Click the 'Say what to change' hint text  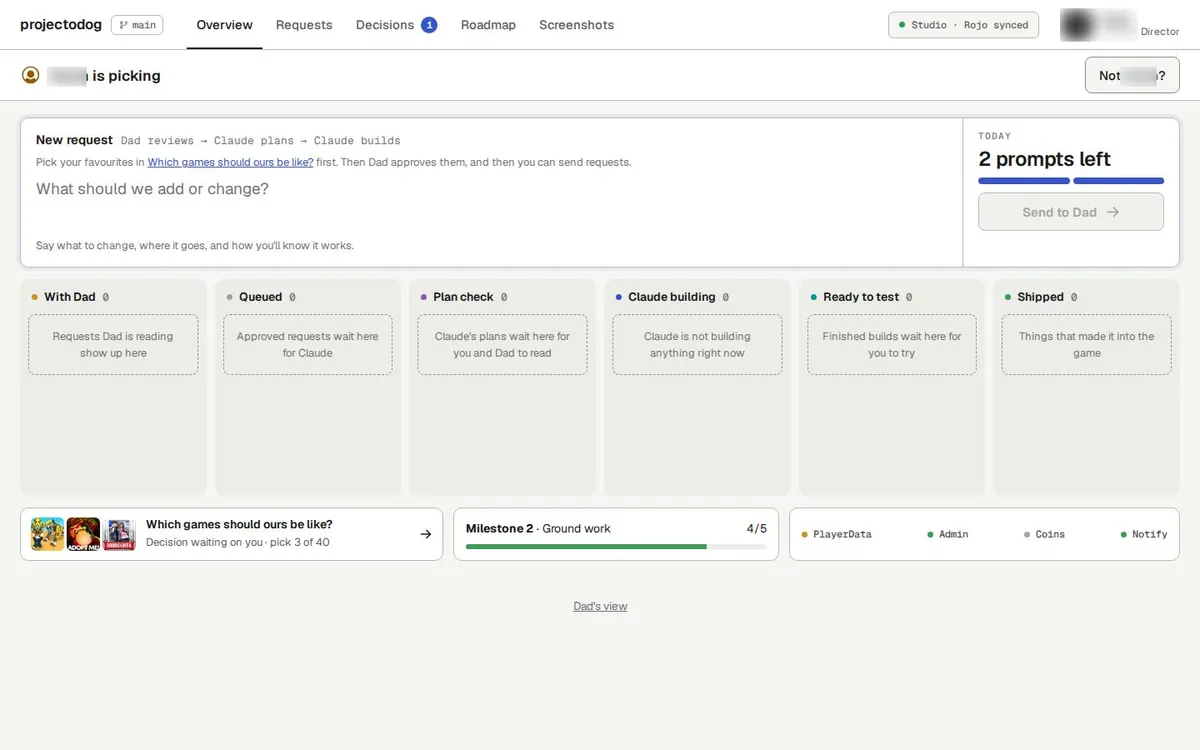click(x=195, y=246)
